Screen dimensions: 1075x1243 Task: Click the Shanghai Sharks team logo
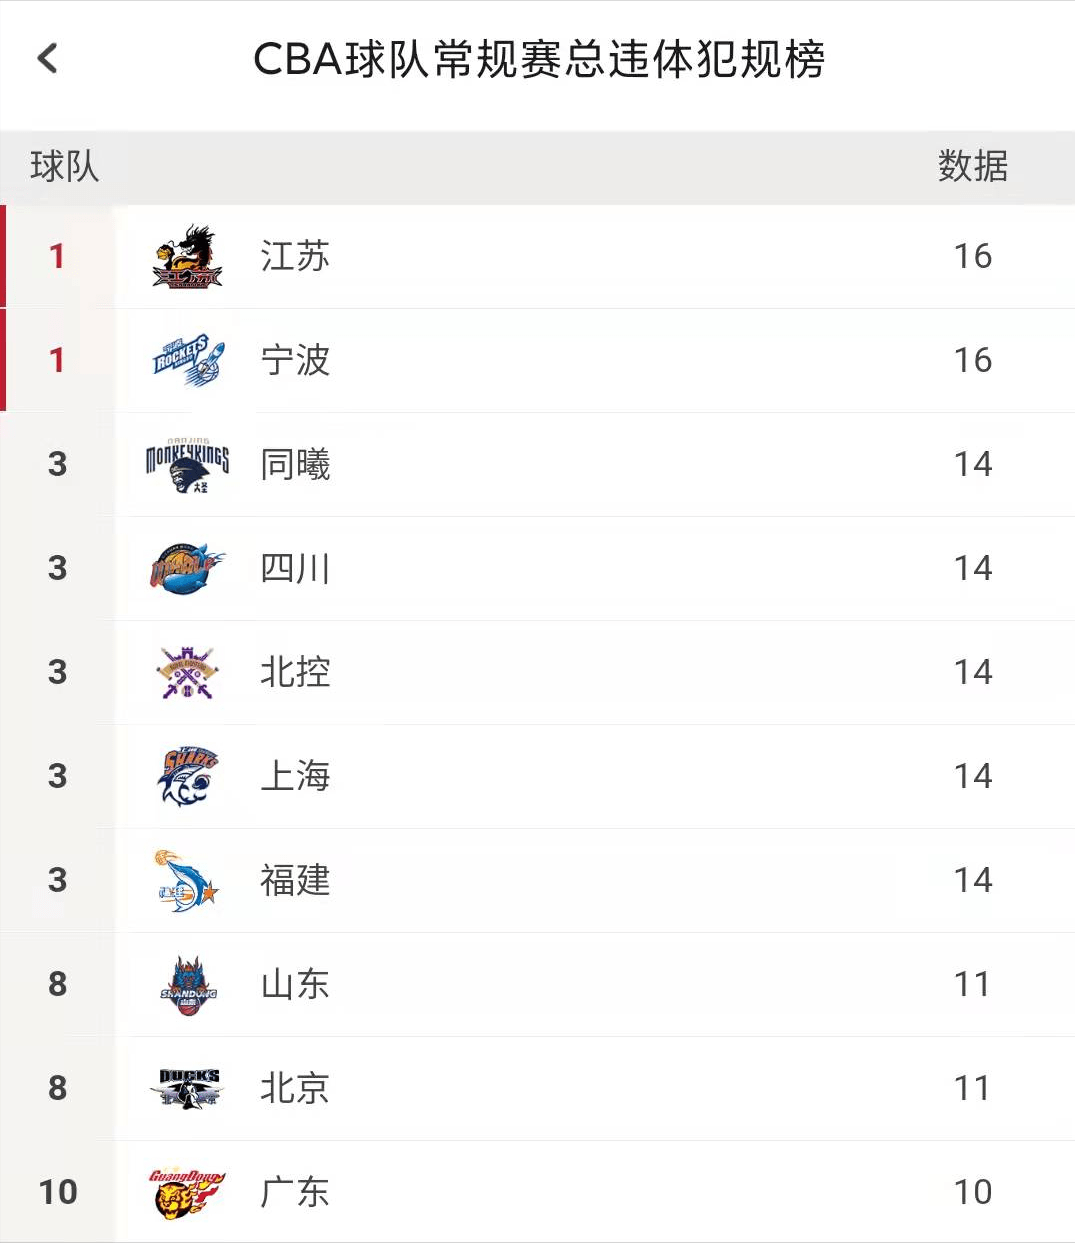click(x=187, y=777)
